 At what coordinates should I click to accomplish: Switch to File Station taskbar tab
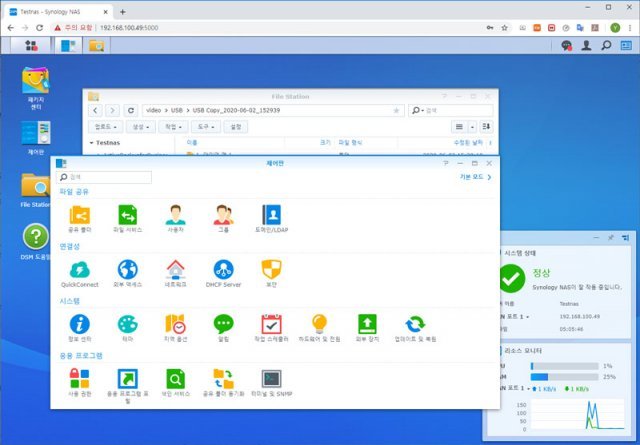pyautogui.click(x=97, y=45)
